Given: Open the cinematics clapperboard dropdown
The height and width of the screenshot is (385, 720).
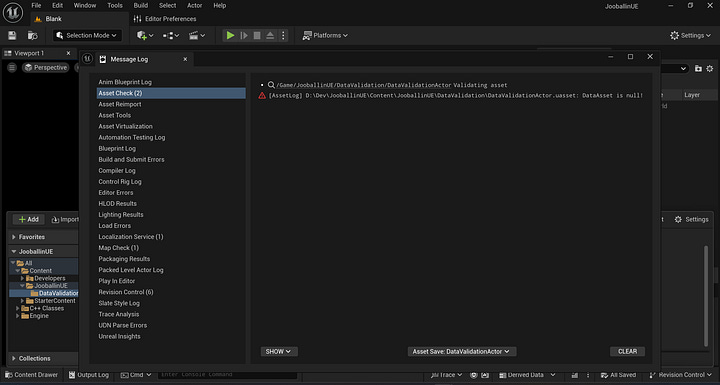Looking at the screenshot, I should pyautogui.click(x=197, y=35).
